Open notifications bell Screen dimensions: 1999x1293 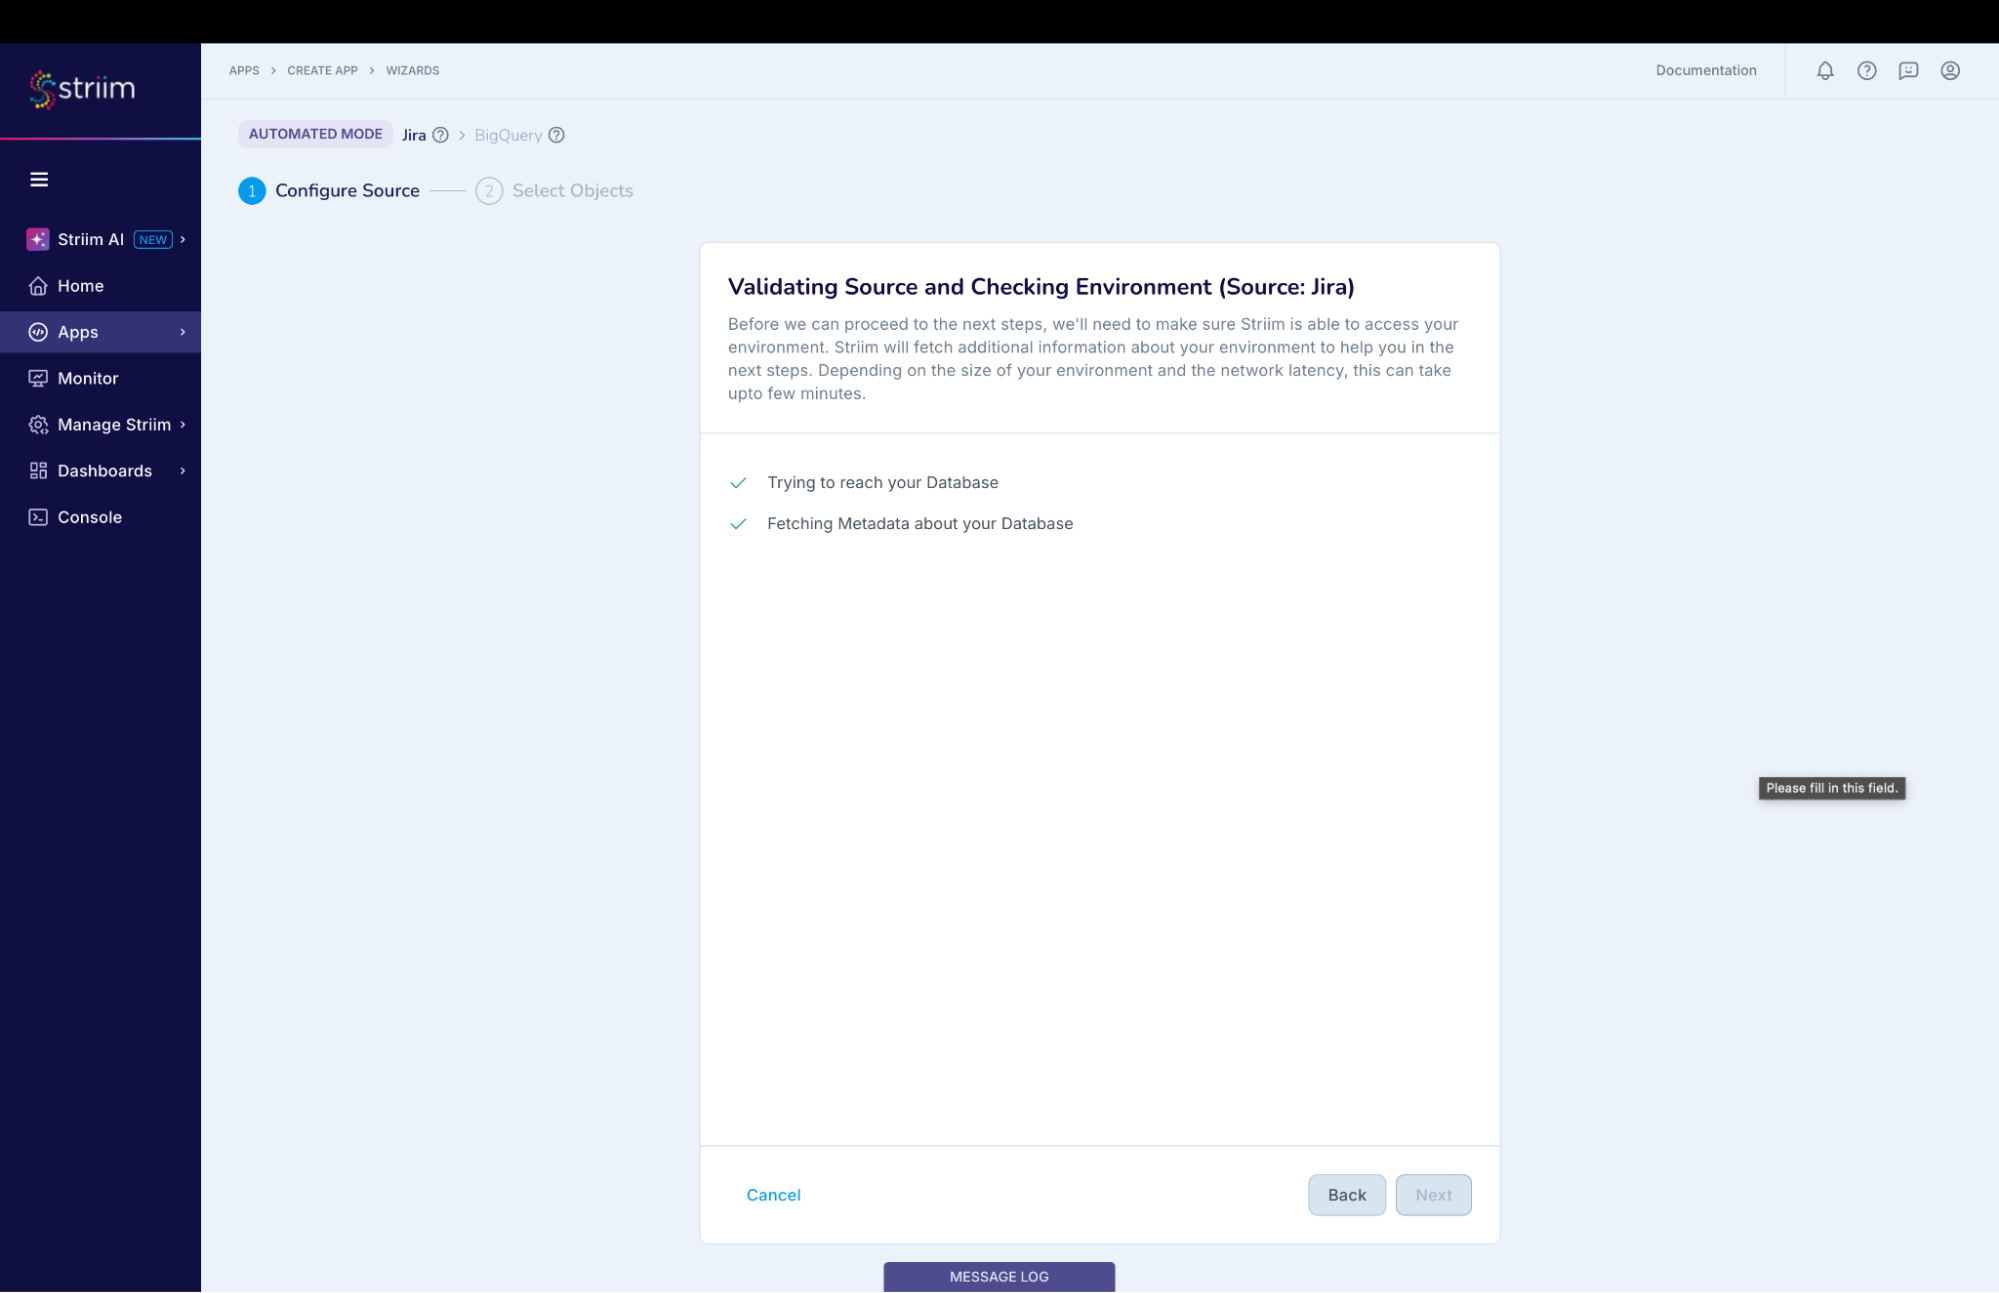(x=1825, y=71)
